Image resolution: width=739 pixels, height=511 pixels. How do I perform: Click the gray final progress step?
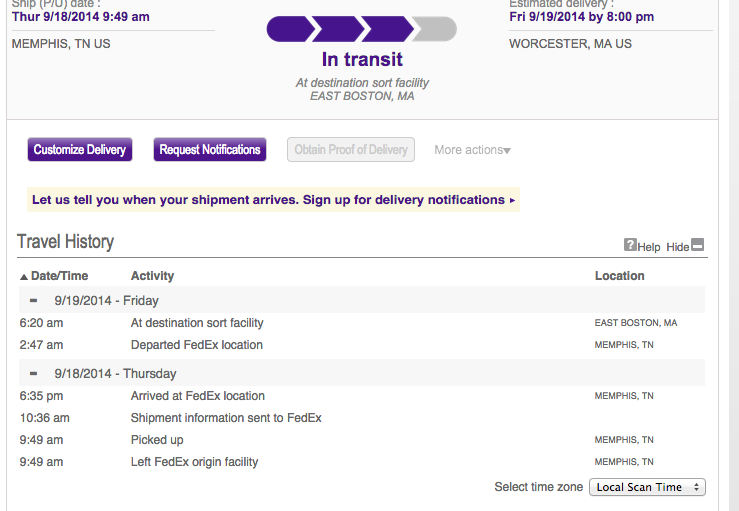pyautogui.click(x=435, y=29)
